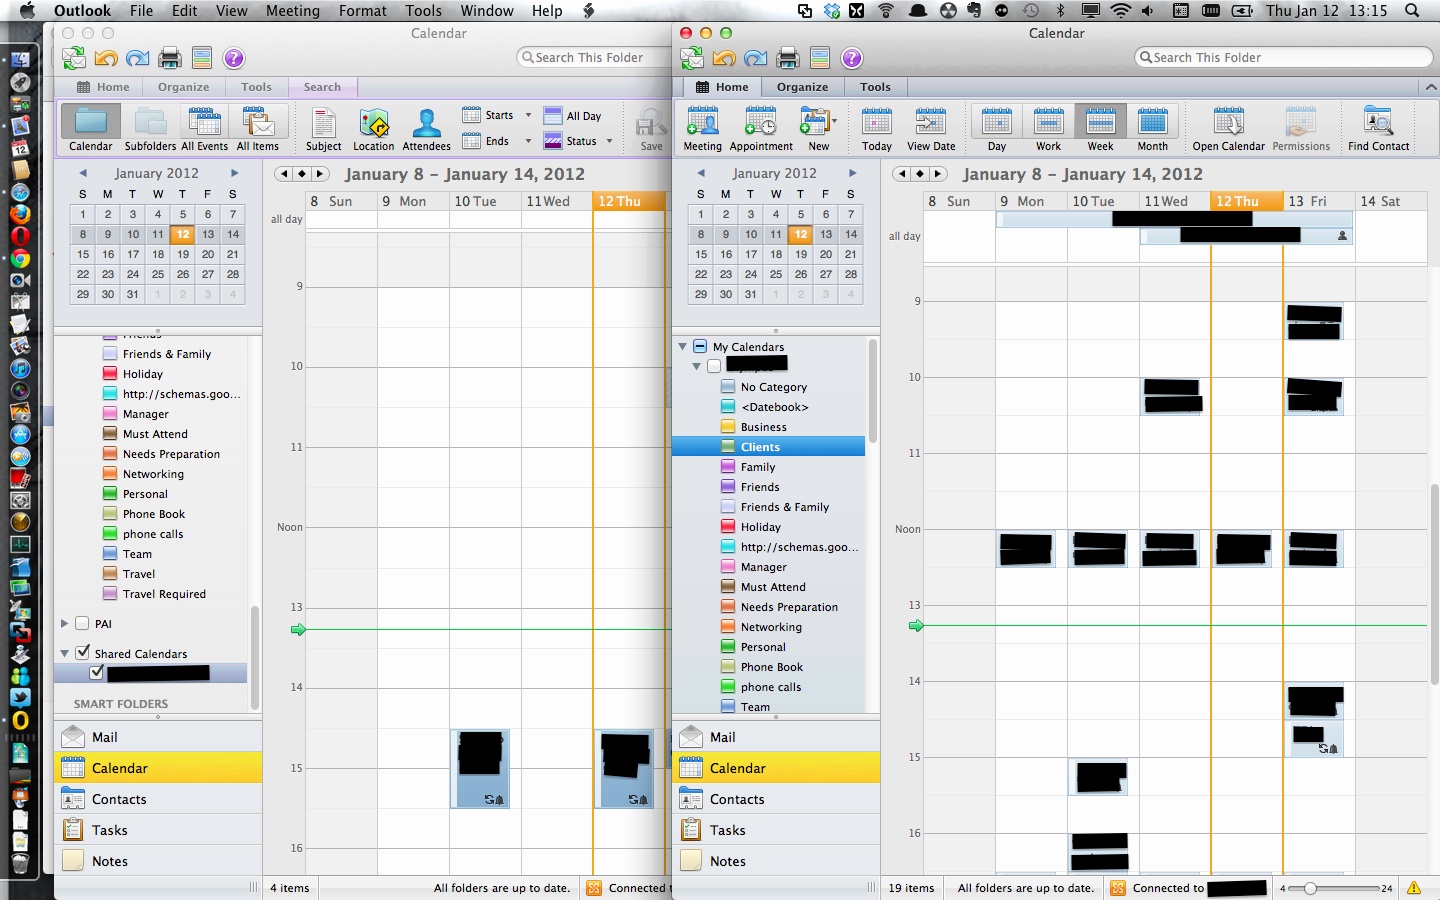The height and width of the screenshot is (900, 1440).
Task: Toggle the PAI calendar checkbox in left window
Action: [x=82, y=623]
